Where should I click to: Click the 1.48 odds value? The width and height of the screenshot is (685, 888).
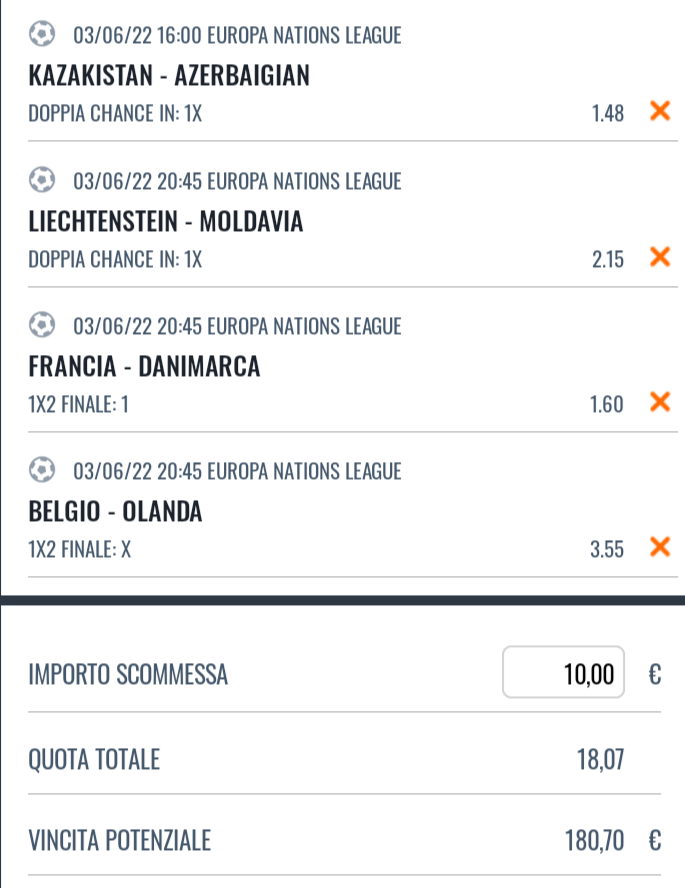(607, 113)
